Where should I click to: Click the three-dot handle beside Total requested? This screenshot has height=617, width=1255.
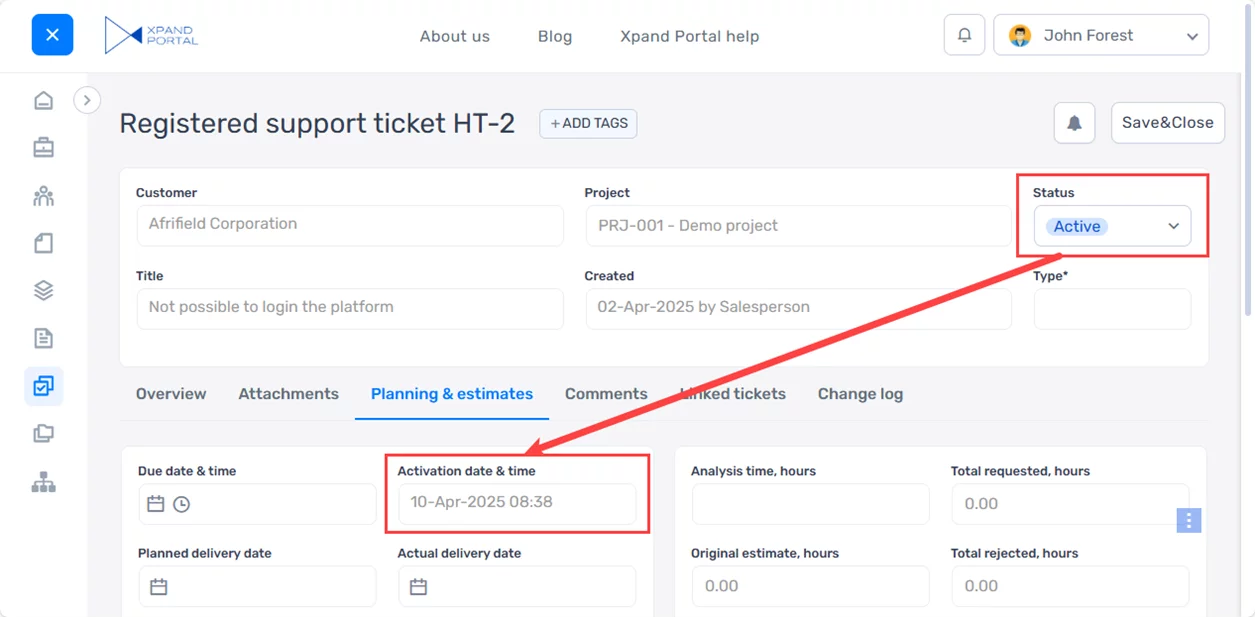point(1188,520)
